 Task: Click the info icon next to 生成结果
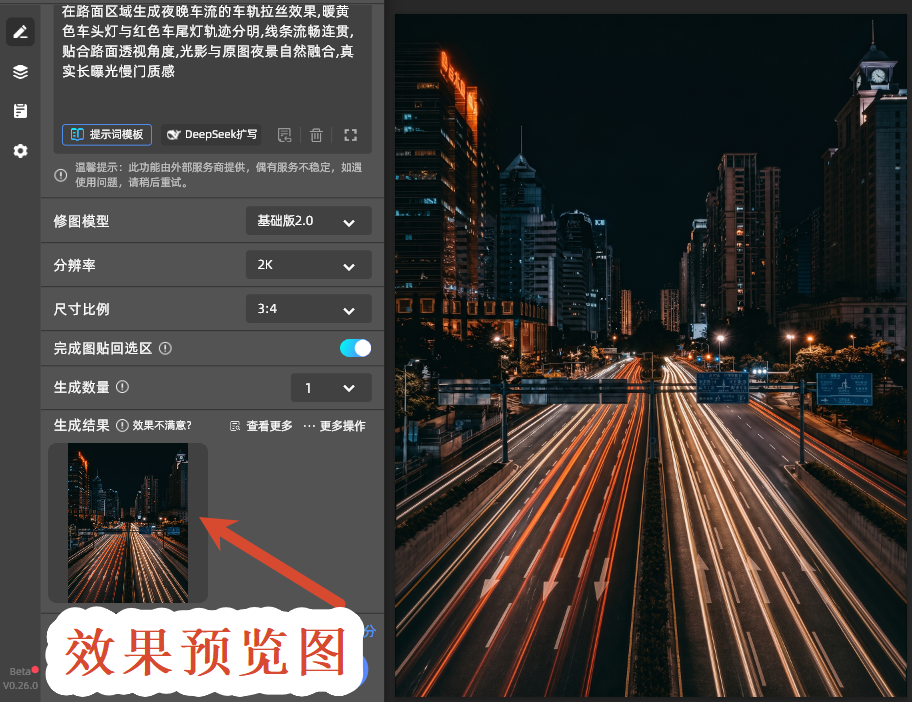click(122, 426)
